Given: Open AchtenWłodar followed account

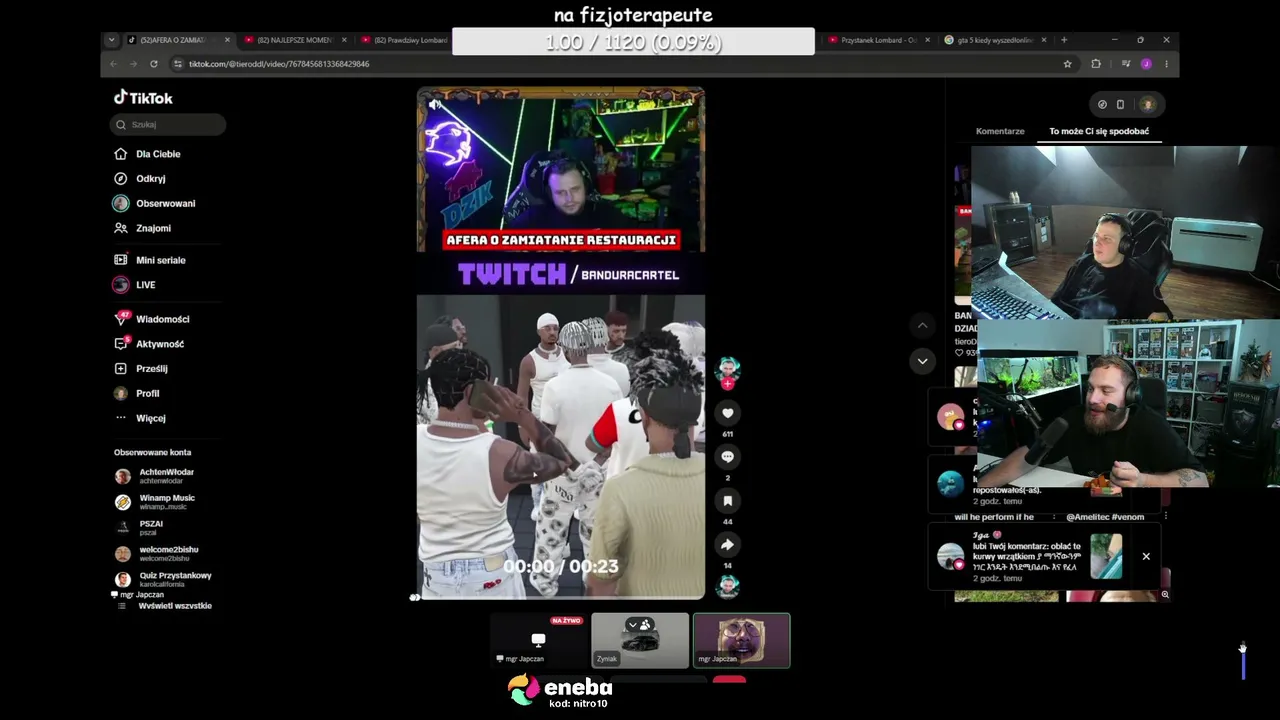Looking at the screenshot, I should [x=154, y=476].
